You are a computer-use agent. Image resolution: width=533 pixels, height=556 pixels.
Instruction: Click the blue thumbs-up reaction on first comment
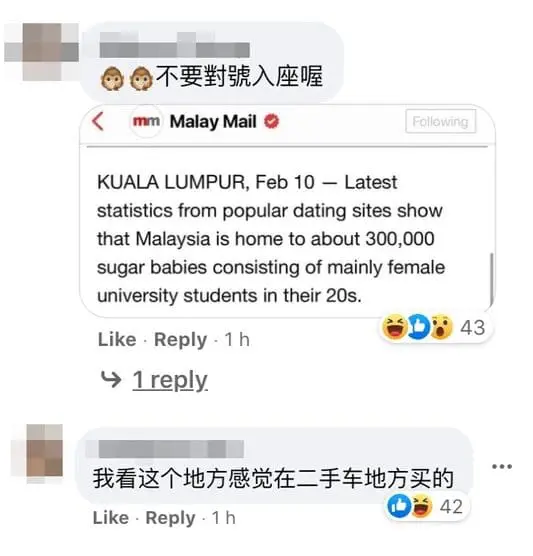(x=418, y=327)
